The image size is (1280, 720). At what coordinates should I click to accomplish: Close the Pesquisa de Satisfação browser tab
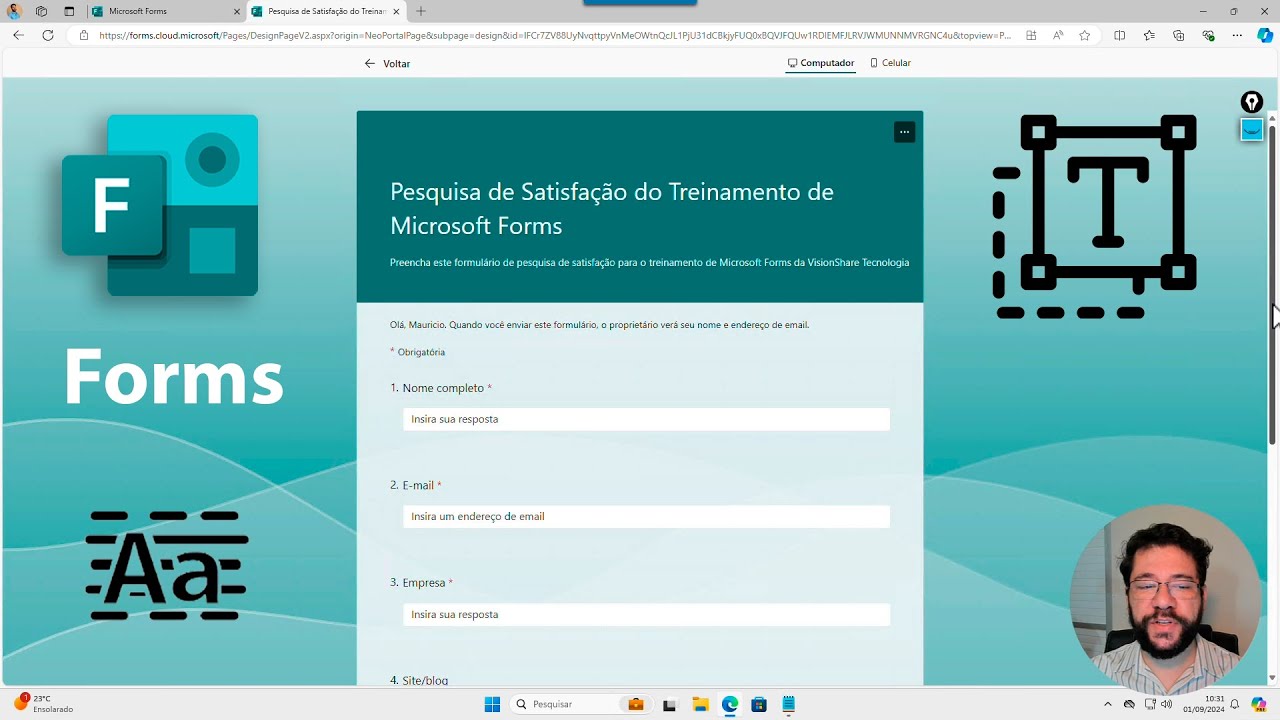tap(396, 11)
